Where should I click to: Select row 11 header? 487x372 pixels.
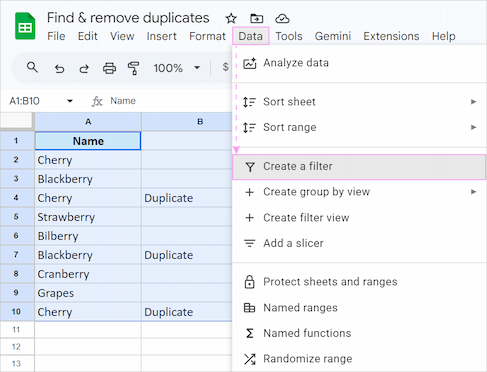pos(17,330)
